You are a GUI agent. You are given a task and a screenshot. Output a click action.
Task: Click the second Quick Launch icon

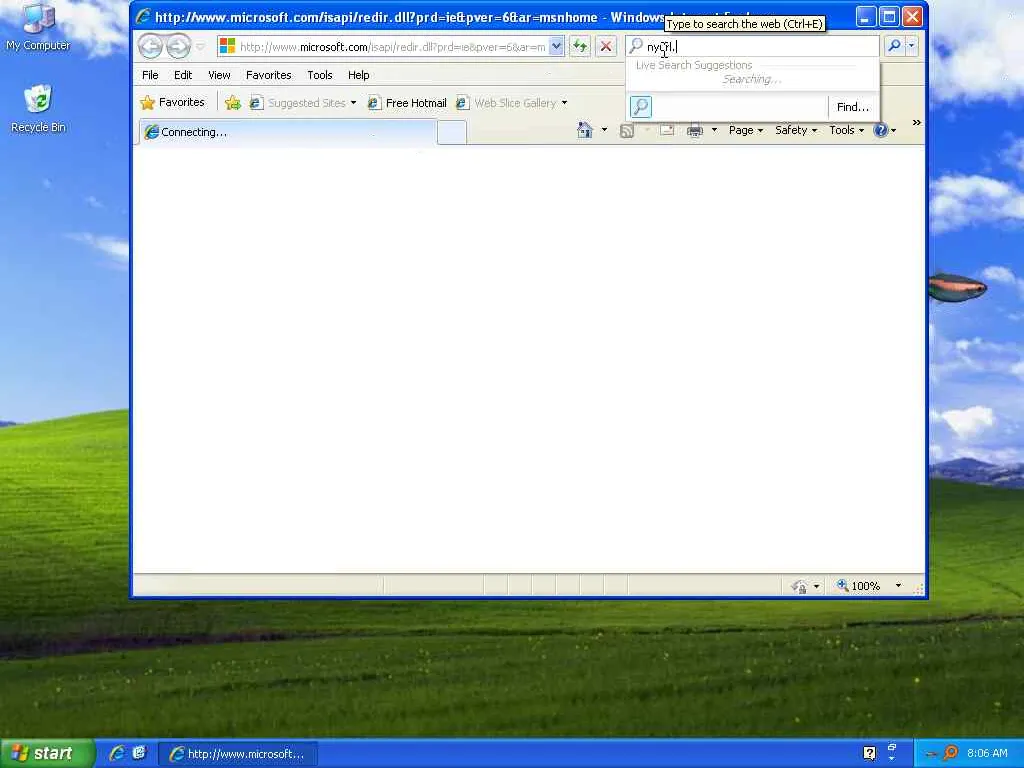(139, 753)
